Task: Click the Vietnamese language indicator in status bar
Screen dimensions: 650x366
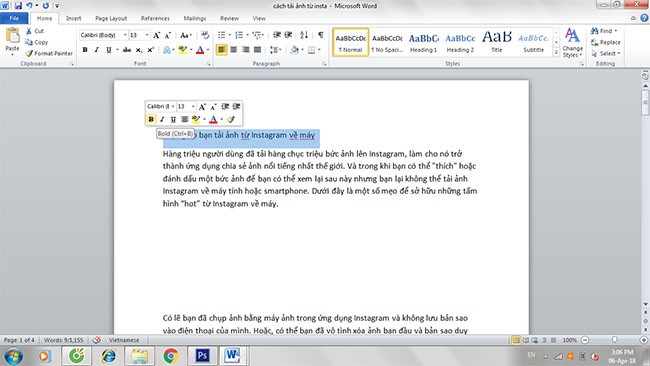Action: 124,340
